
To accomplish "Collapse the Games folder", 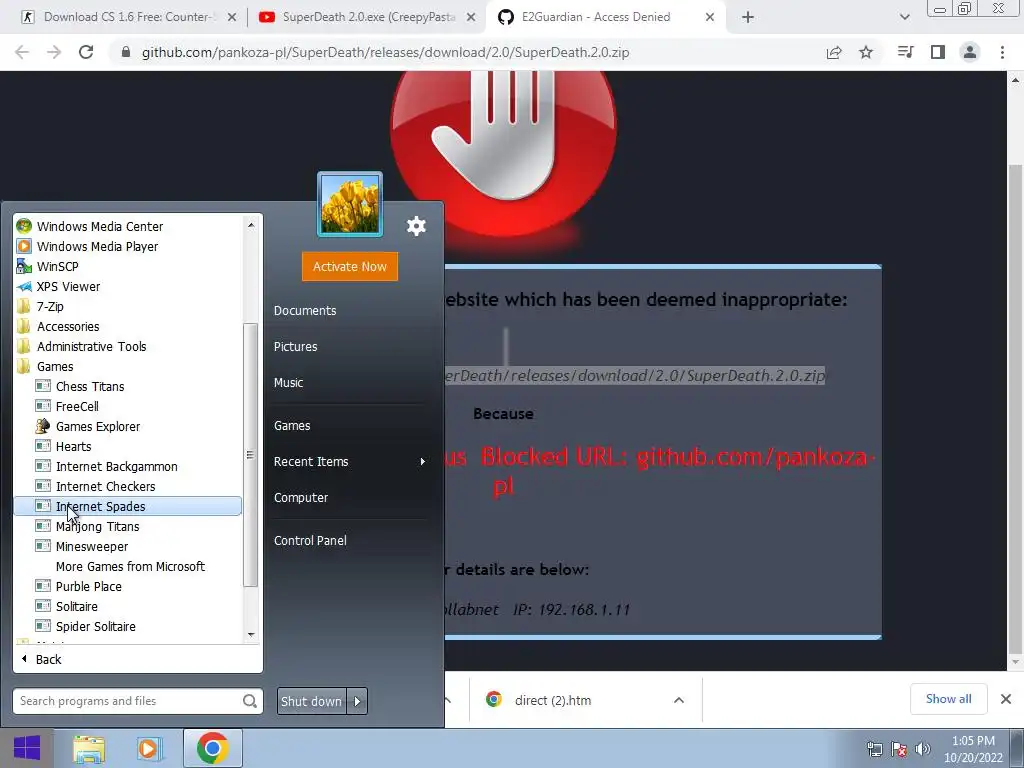I will (x=55, y=366).
